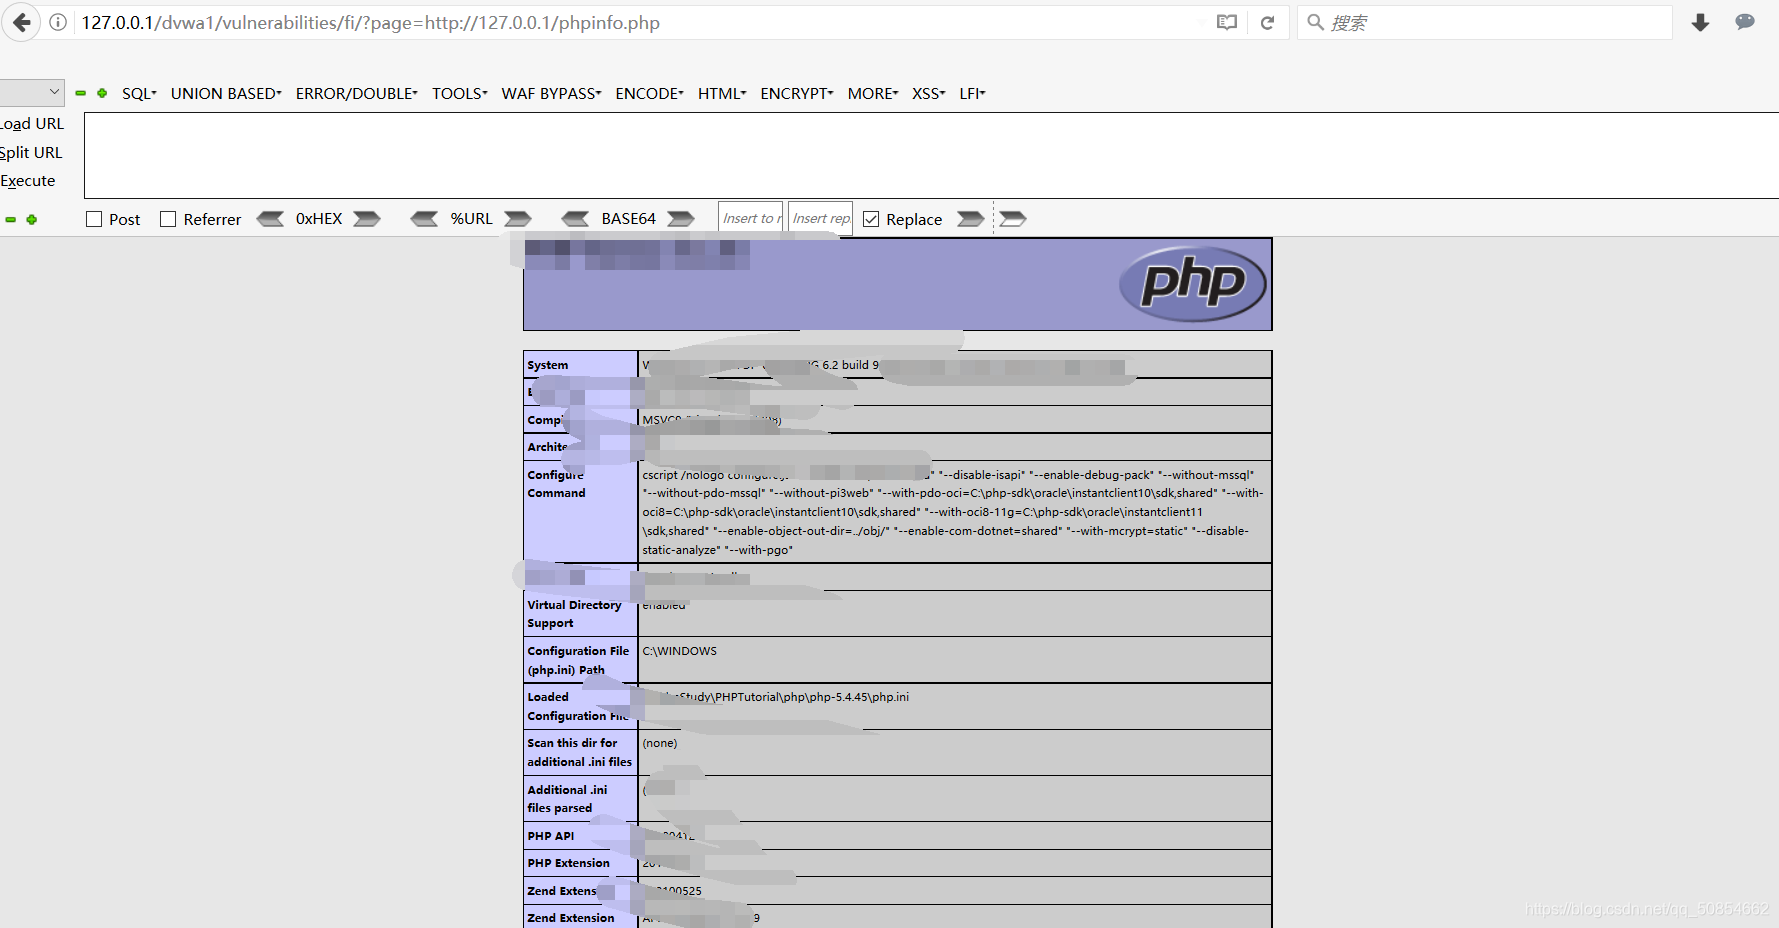This screenshot has height=928, width=1779.
Task: Open the TOOLS dropdown menu
Action: click(459, 93)
